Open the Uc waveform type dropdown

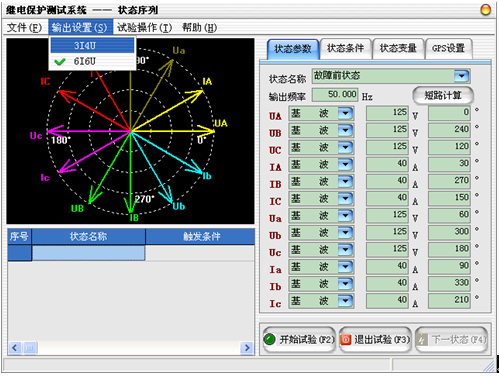point(345,250)
